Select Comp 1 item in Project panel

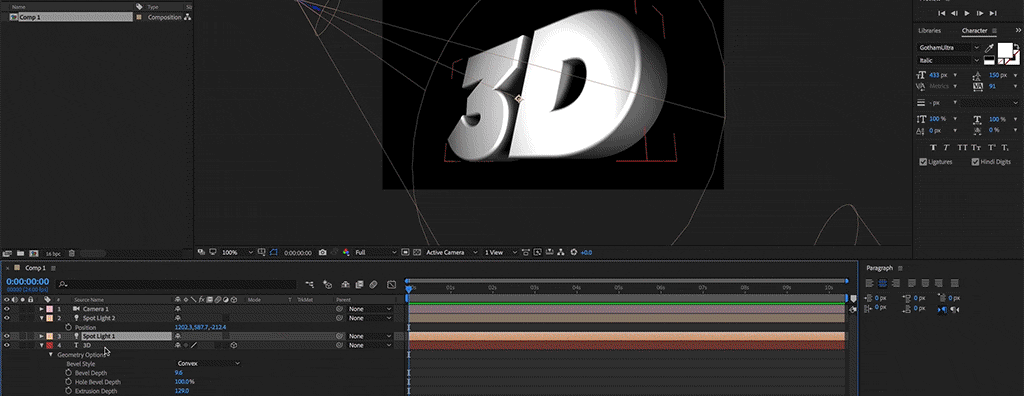pos(71,17)
